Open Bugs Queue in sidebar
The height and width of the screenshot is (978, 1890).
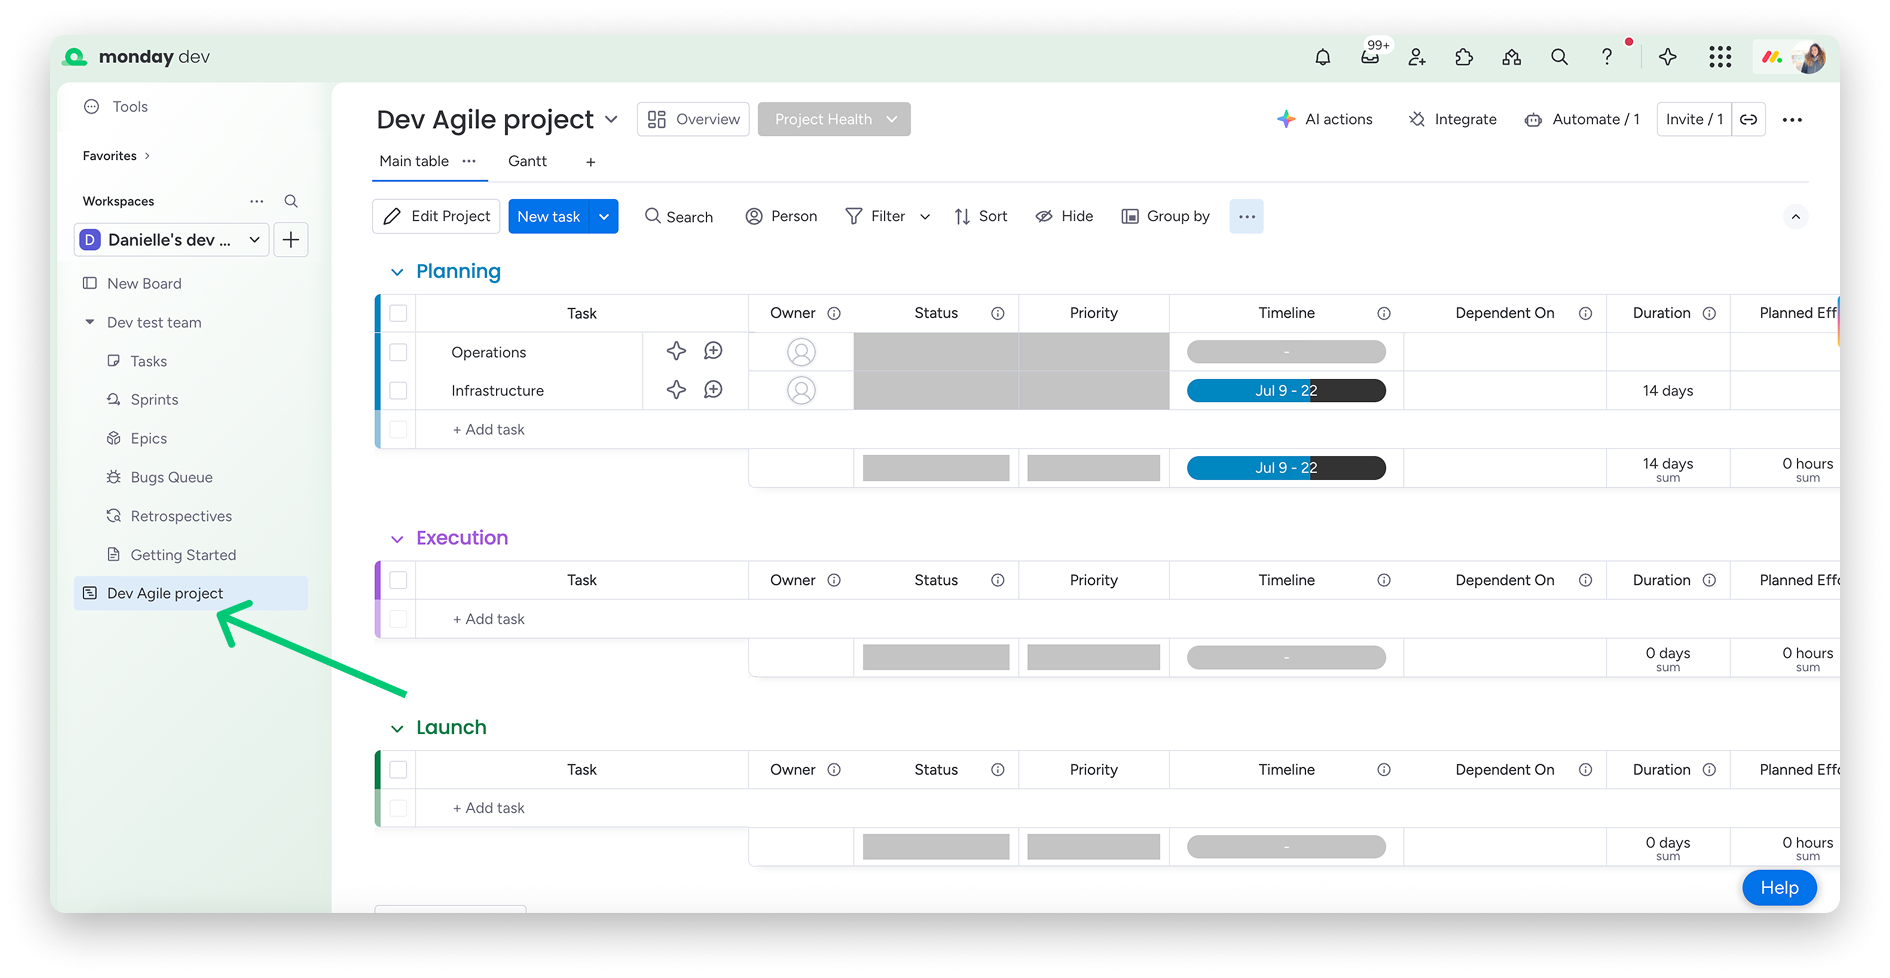171,477
